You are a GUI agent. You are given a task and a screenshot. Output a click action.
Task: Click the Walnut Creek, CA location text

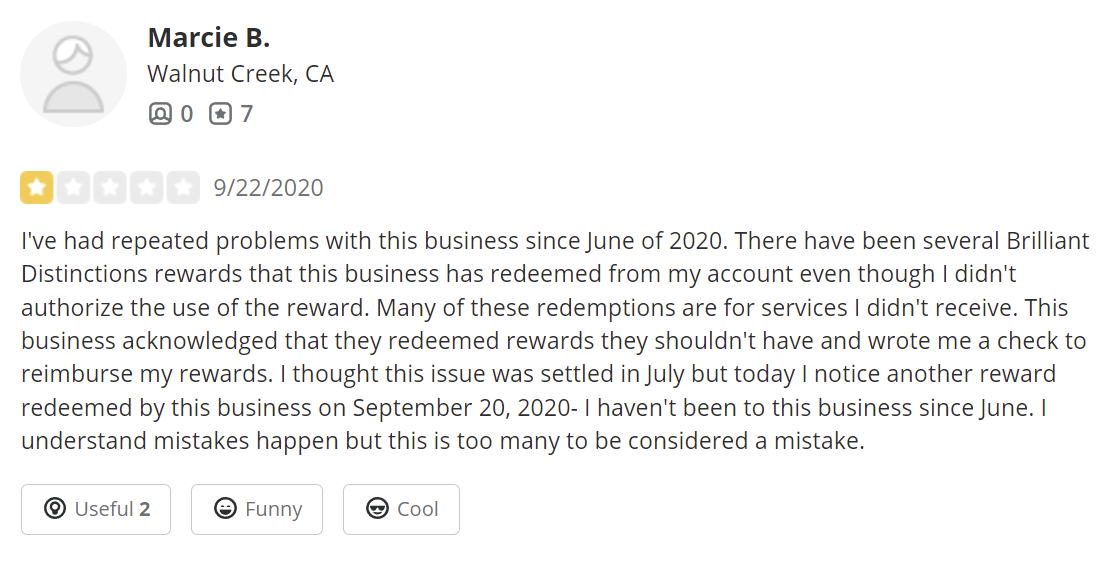coord(241,74)
